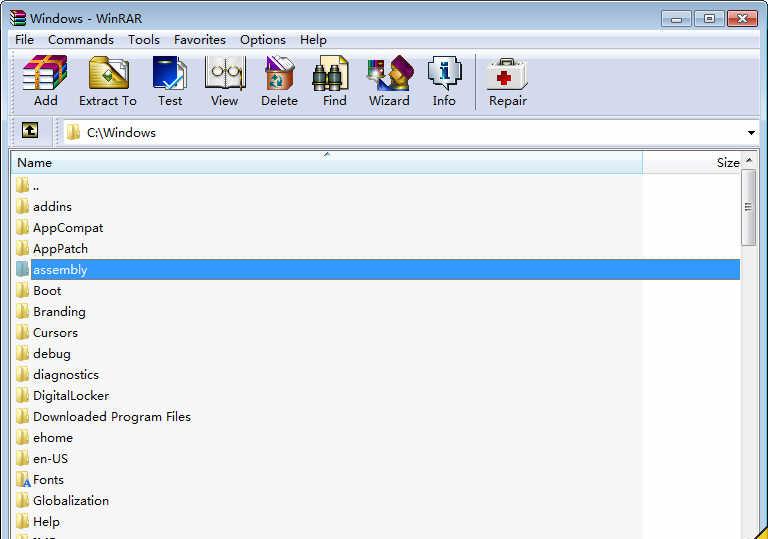Select the diagnostics folder name
Viewport: 768px width, 539px height.
click(x=66, y=375)
